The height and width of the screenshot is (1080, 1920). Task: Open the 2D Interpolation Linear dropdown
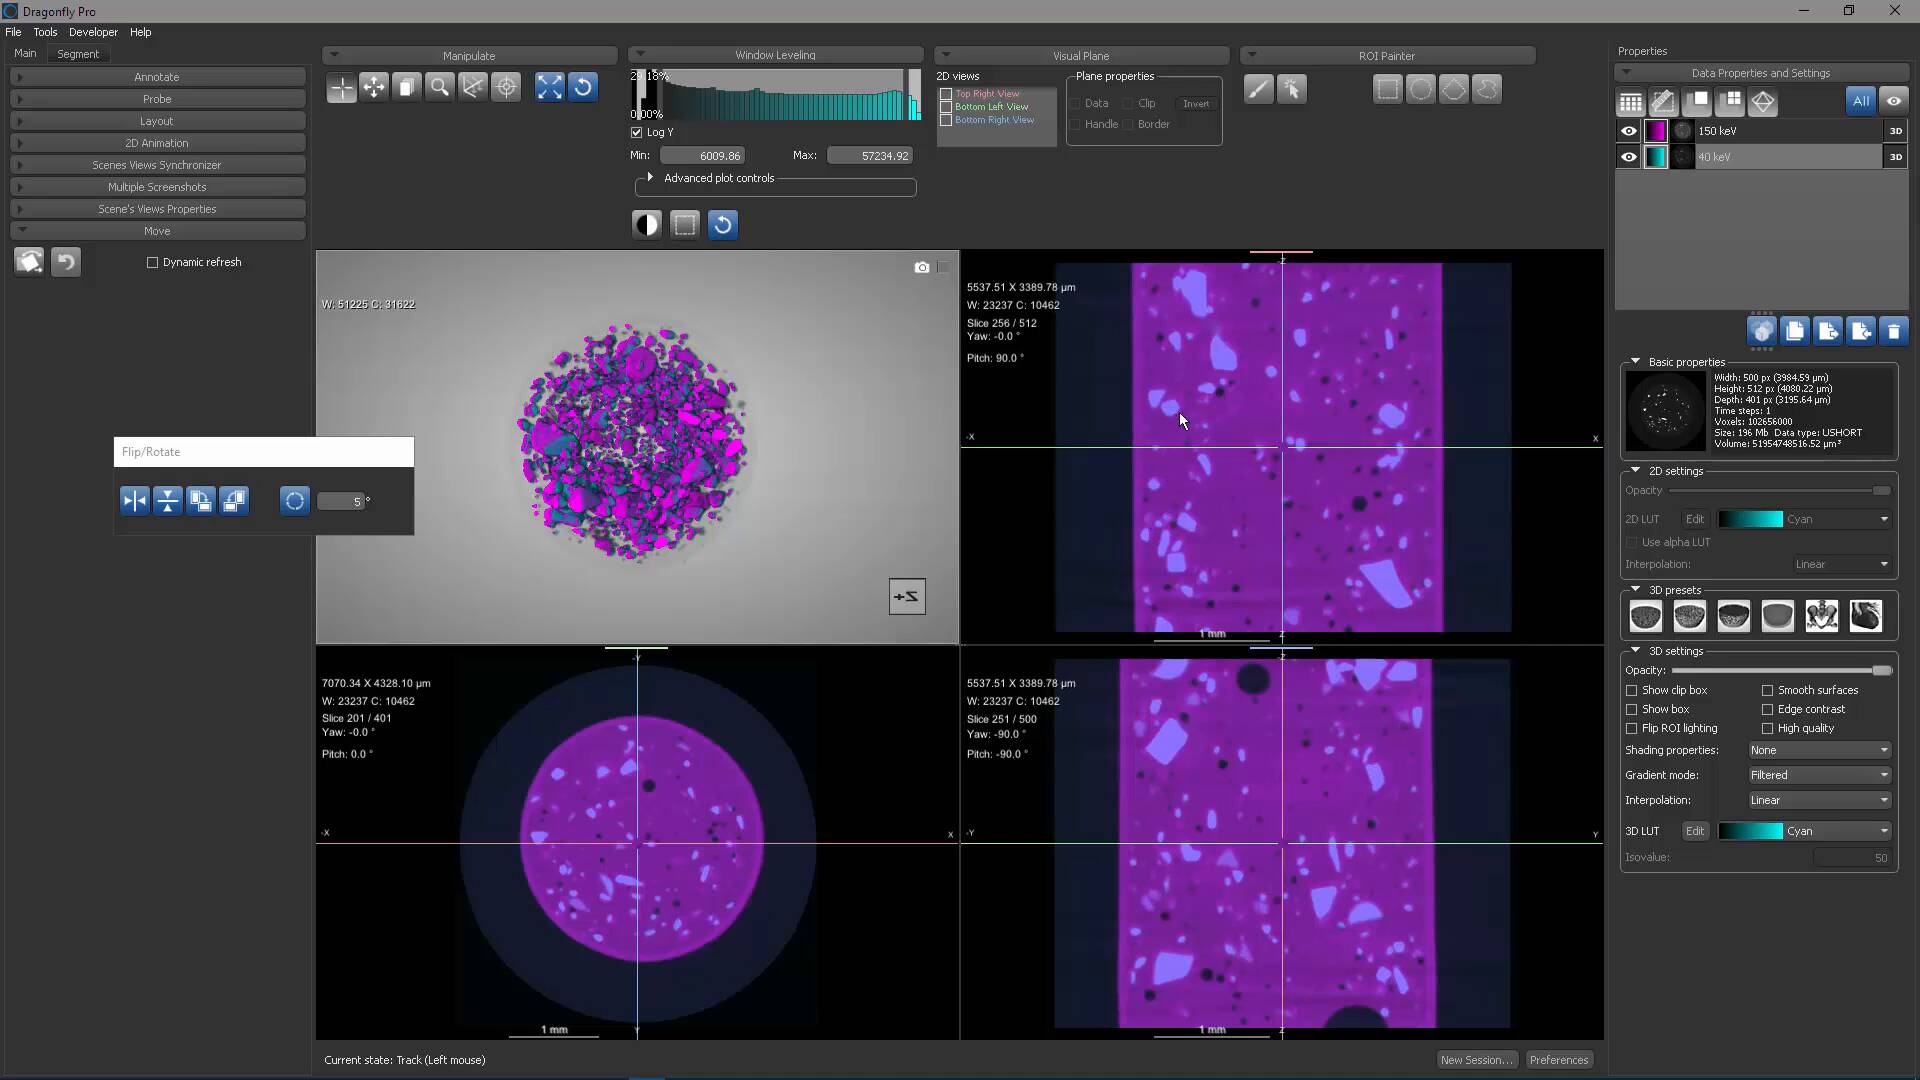1842,565
